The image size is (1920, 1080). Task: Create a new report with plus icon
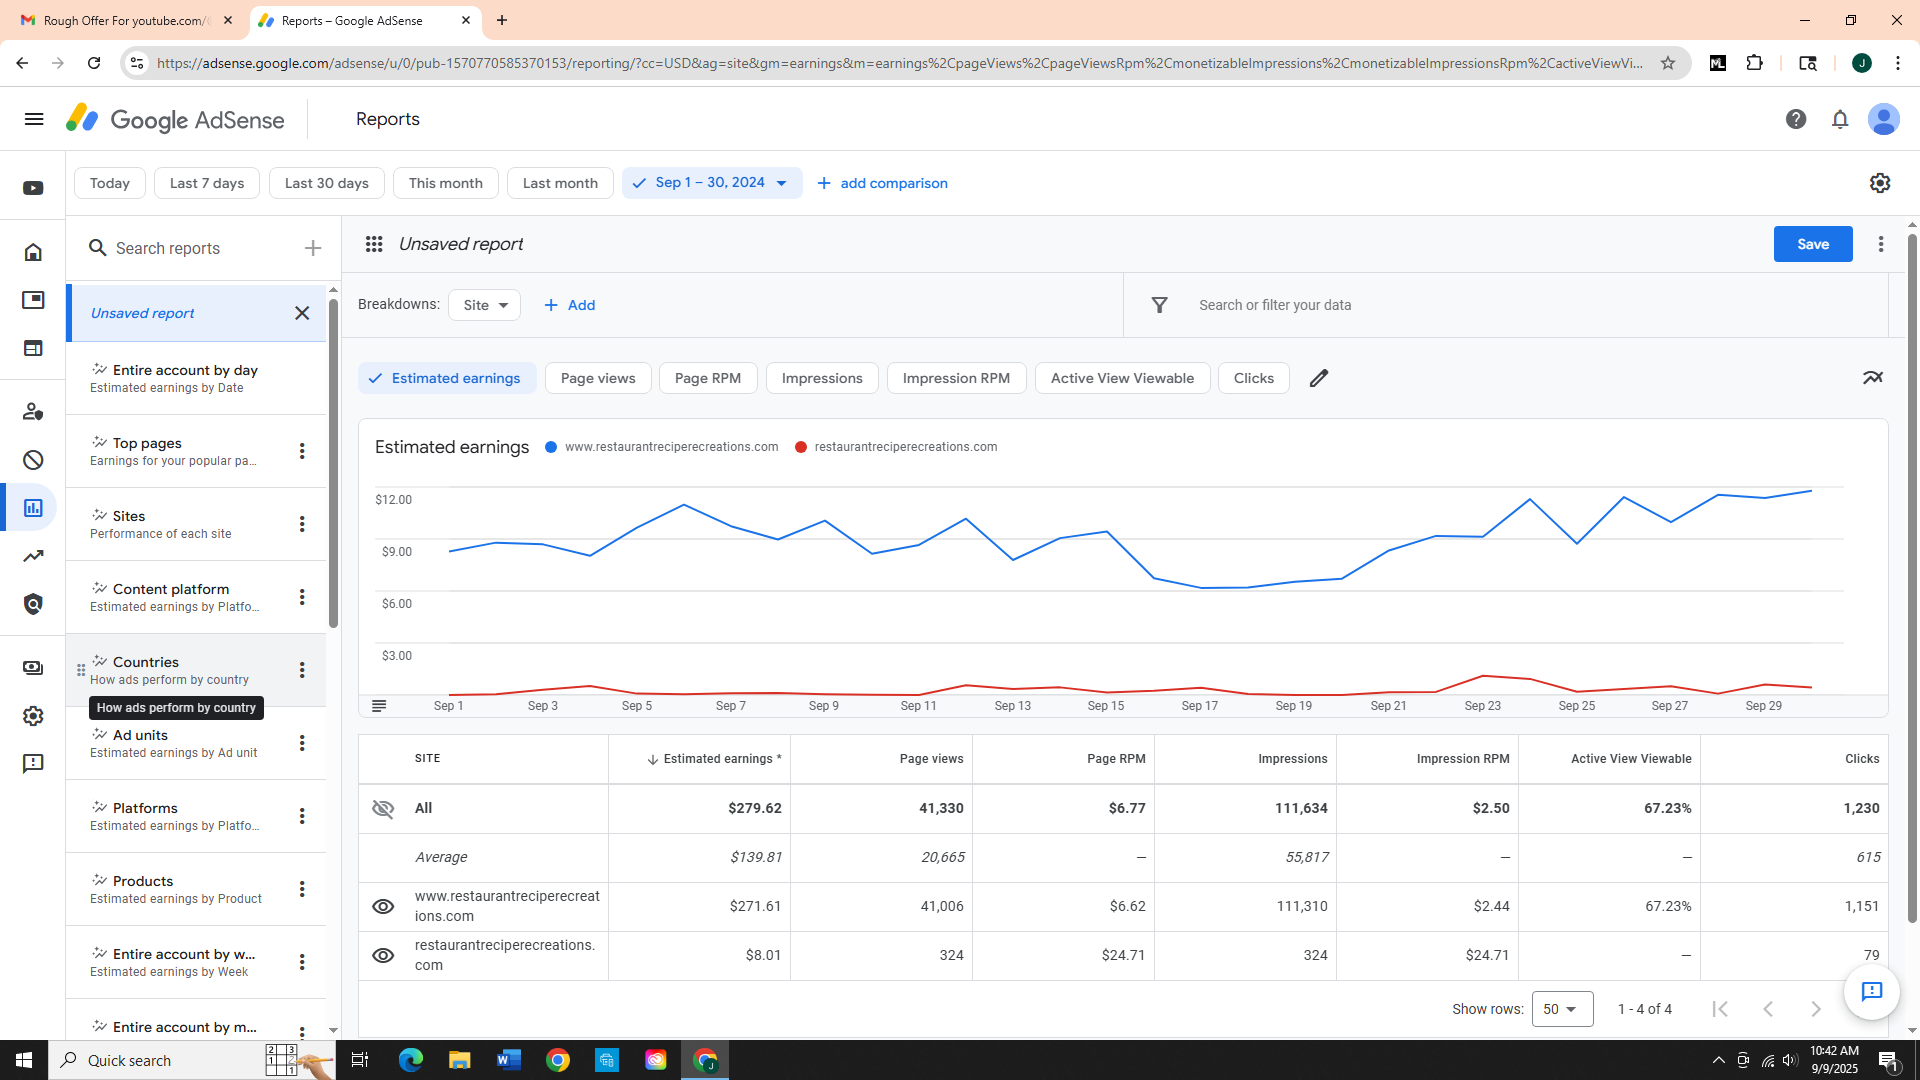[x=313, y=248]
